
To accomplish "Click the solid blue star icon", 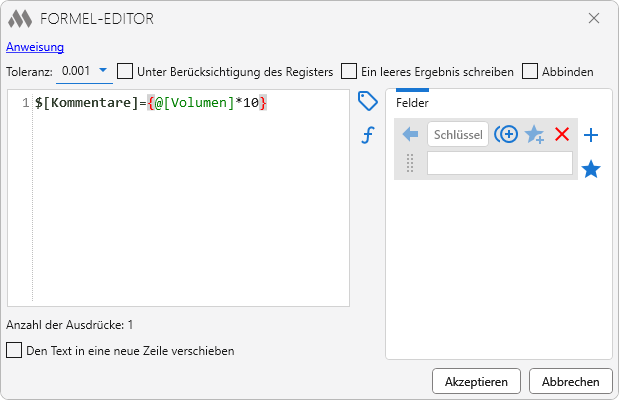I will pos(591,168).
